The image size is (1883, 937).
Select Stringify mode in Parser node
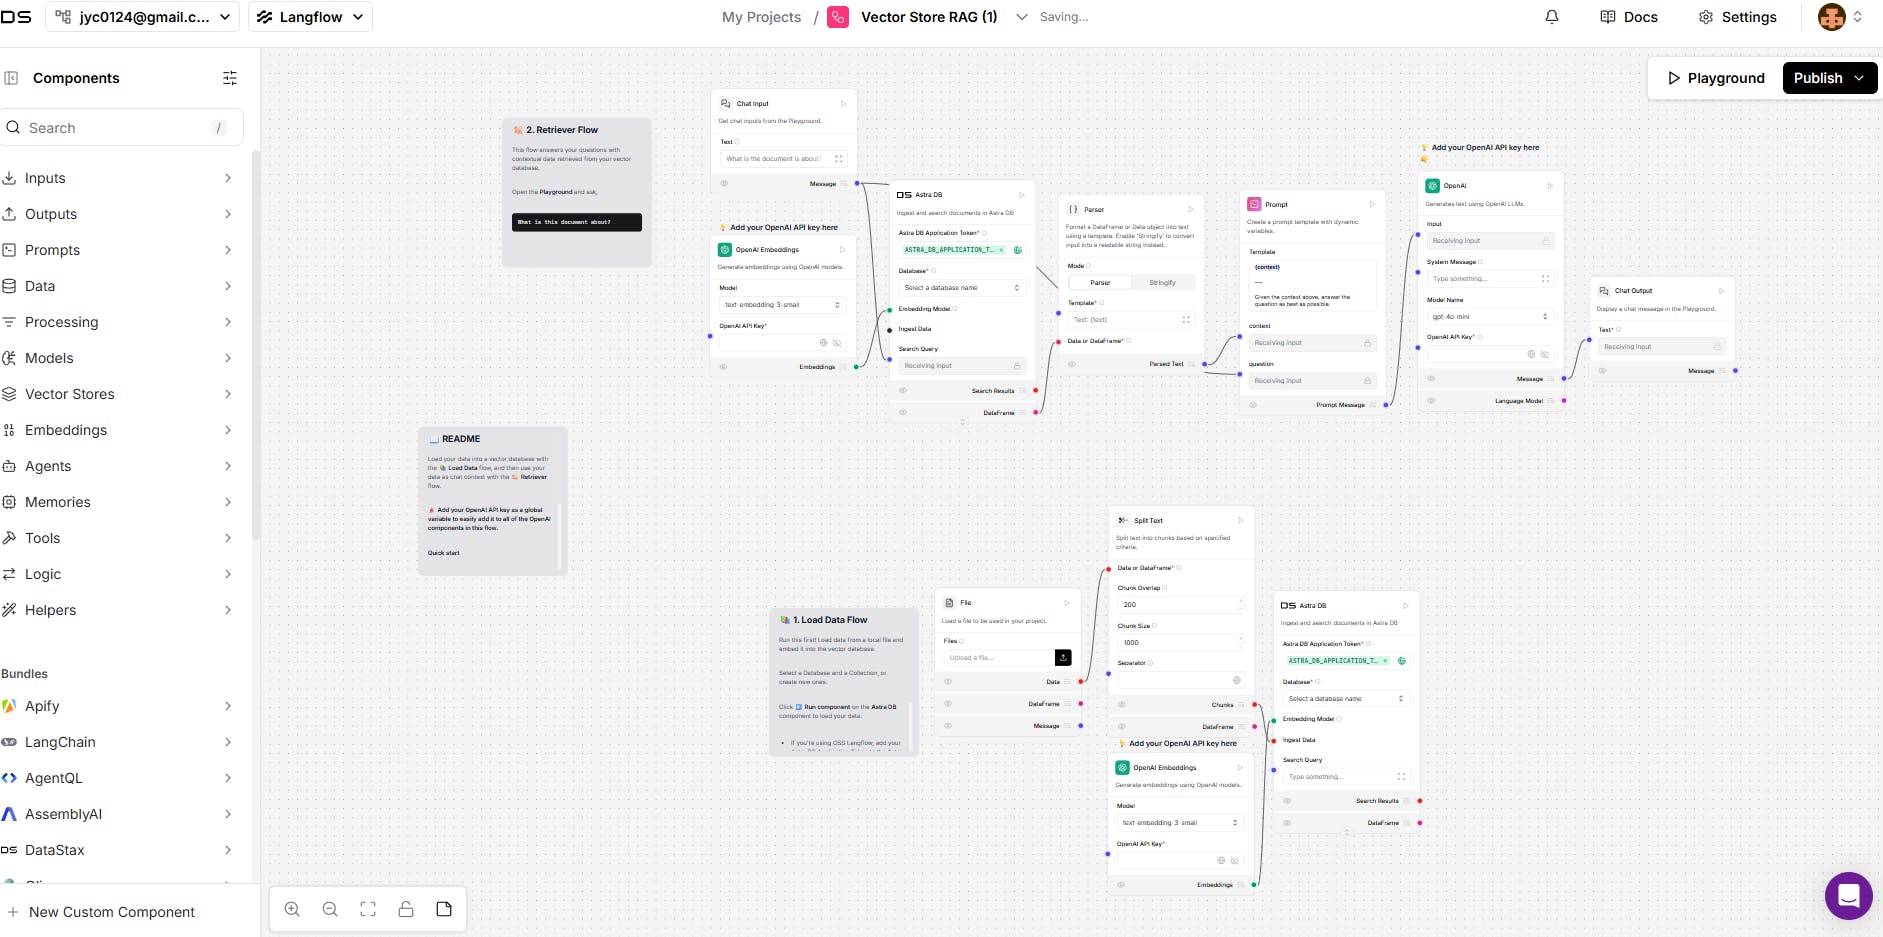point(1162,283)
